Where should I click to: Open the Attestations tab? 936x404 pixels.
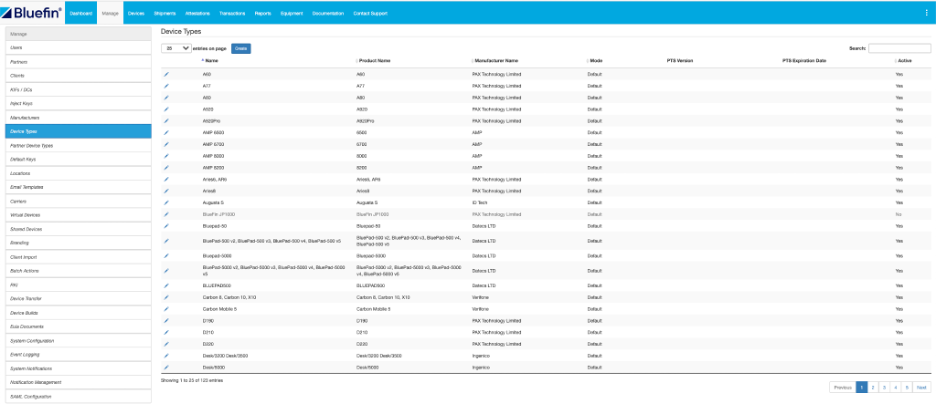click(197, 13)
